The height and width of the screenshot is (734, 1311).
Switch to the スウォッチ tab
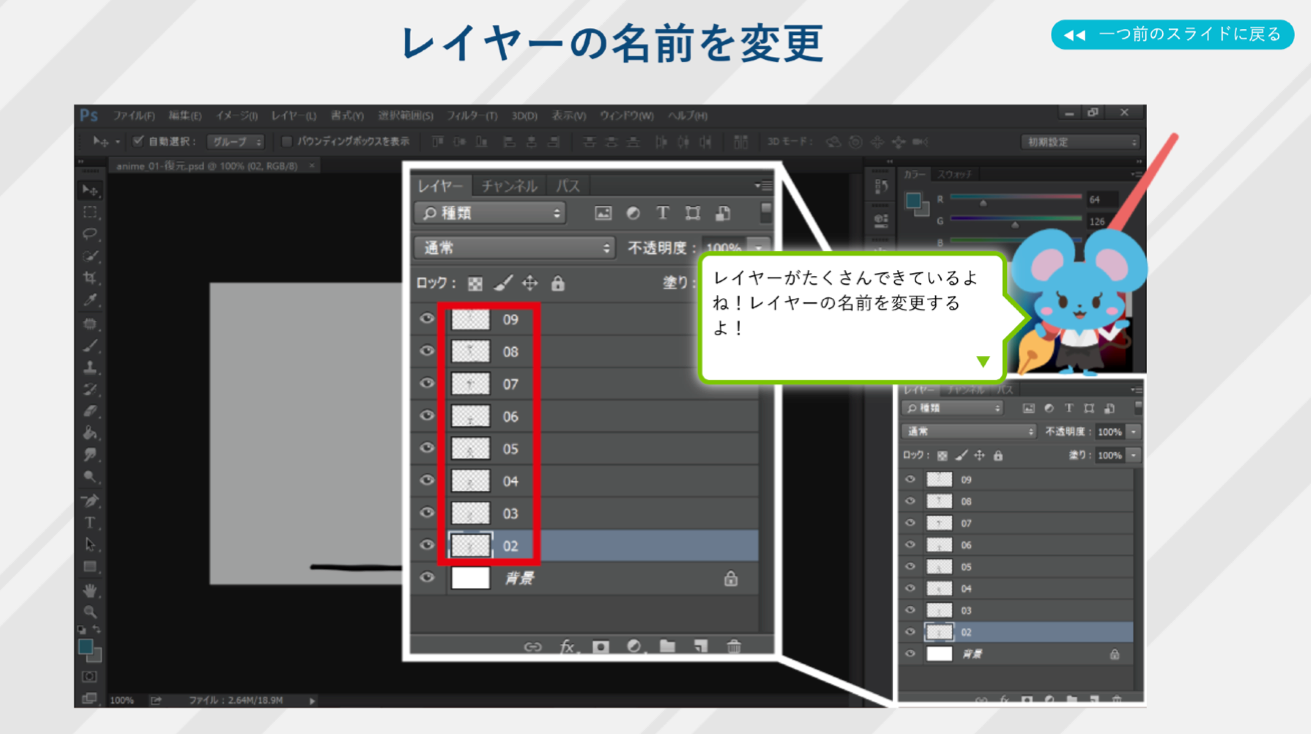[955, 175]
